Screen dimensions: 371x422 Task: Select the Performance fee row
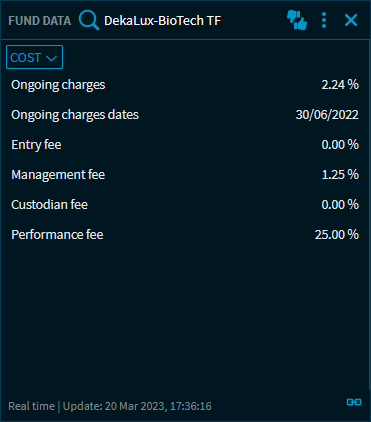(185, 235)
